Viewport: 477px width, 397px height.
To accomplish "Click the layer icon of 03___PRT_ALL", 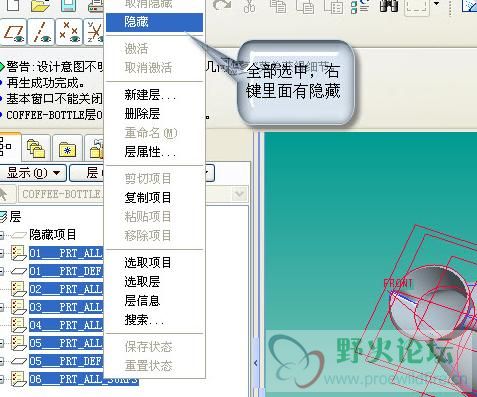I will [x=19, y=307].
